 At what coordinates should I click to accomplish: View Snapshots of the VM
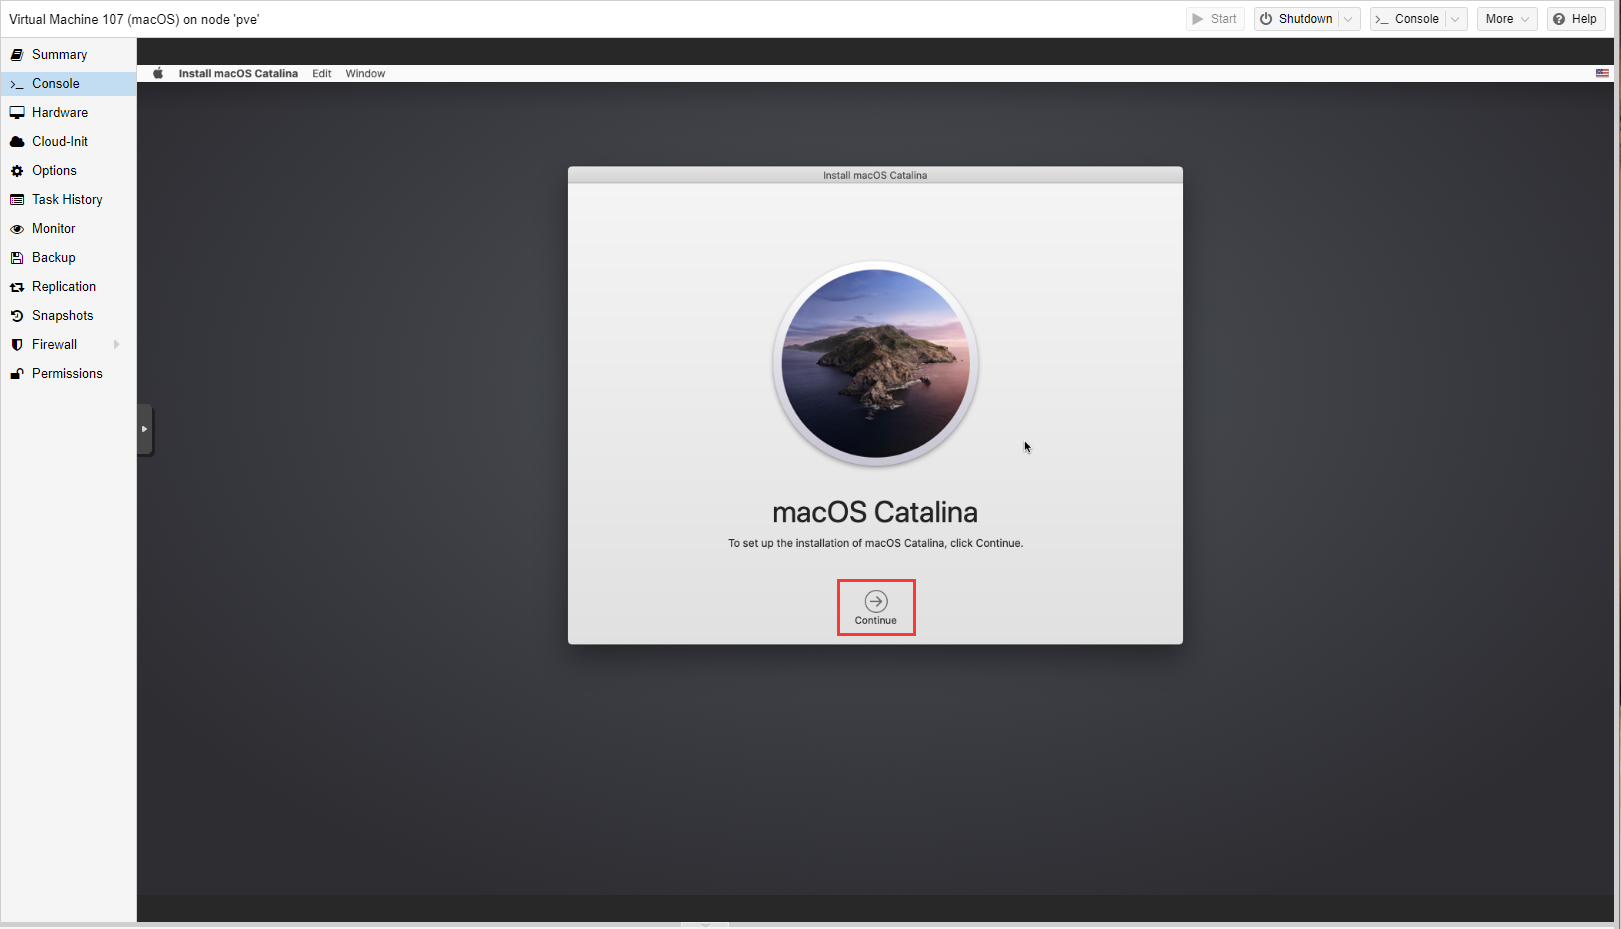tap(62, 316)
